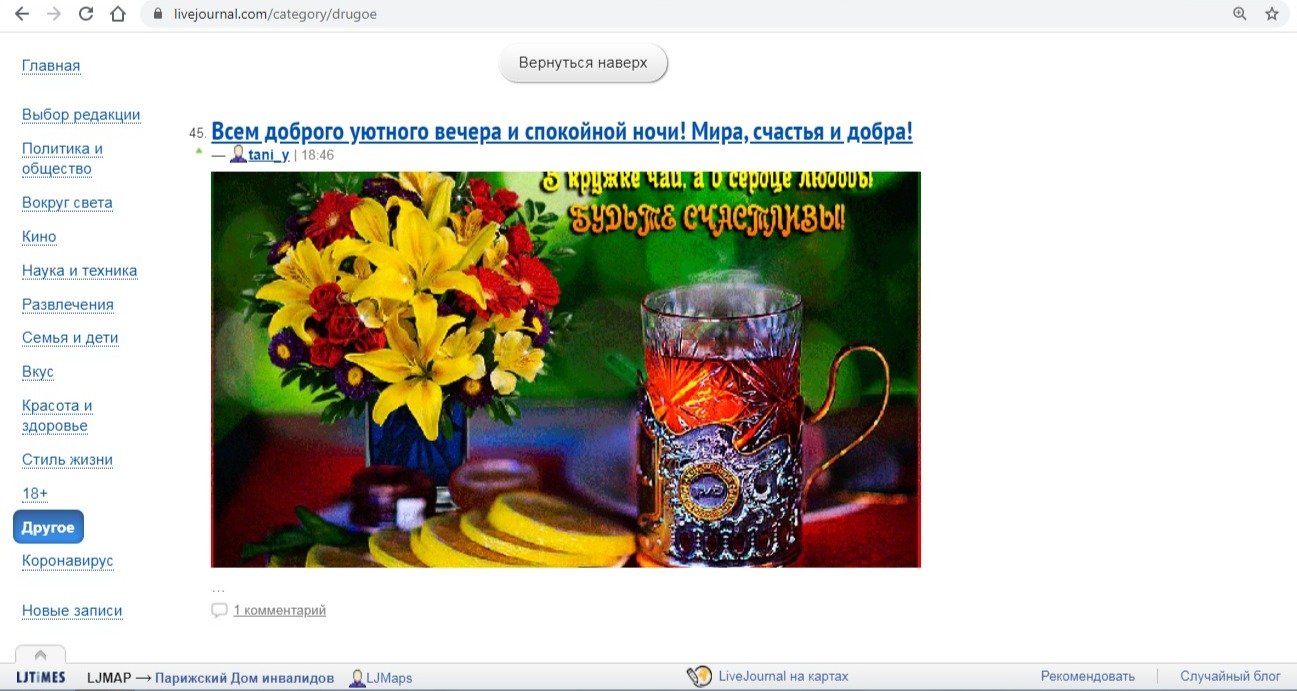Open Вокруг света category
This screenshot has height=691, width=1297.
(67, 203)
